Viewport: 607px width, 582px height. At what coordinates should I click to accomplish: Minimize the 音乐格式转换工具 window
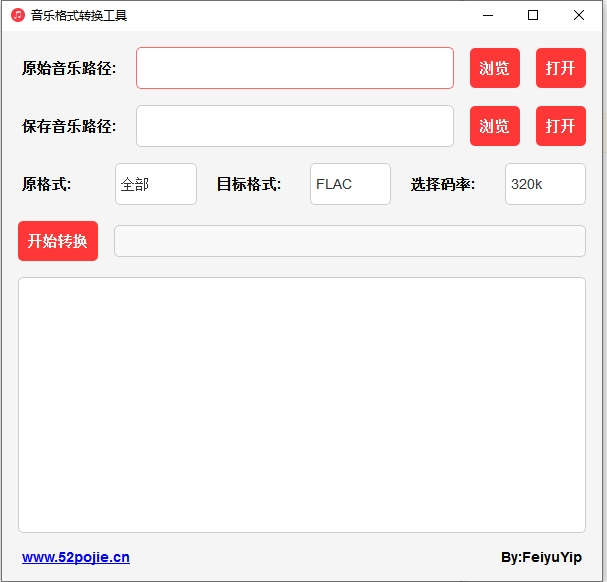click(488, 15)
